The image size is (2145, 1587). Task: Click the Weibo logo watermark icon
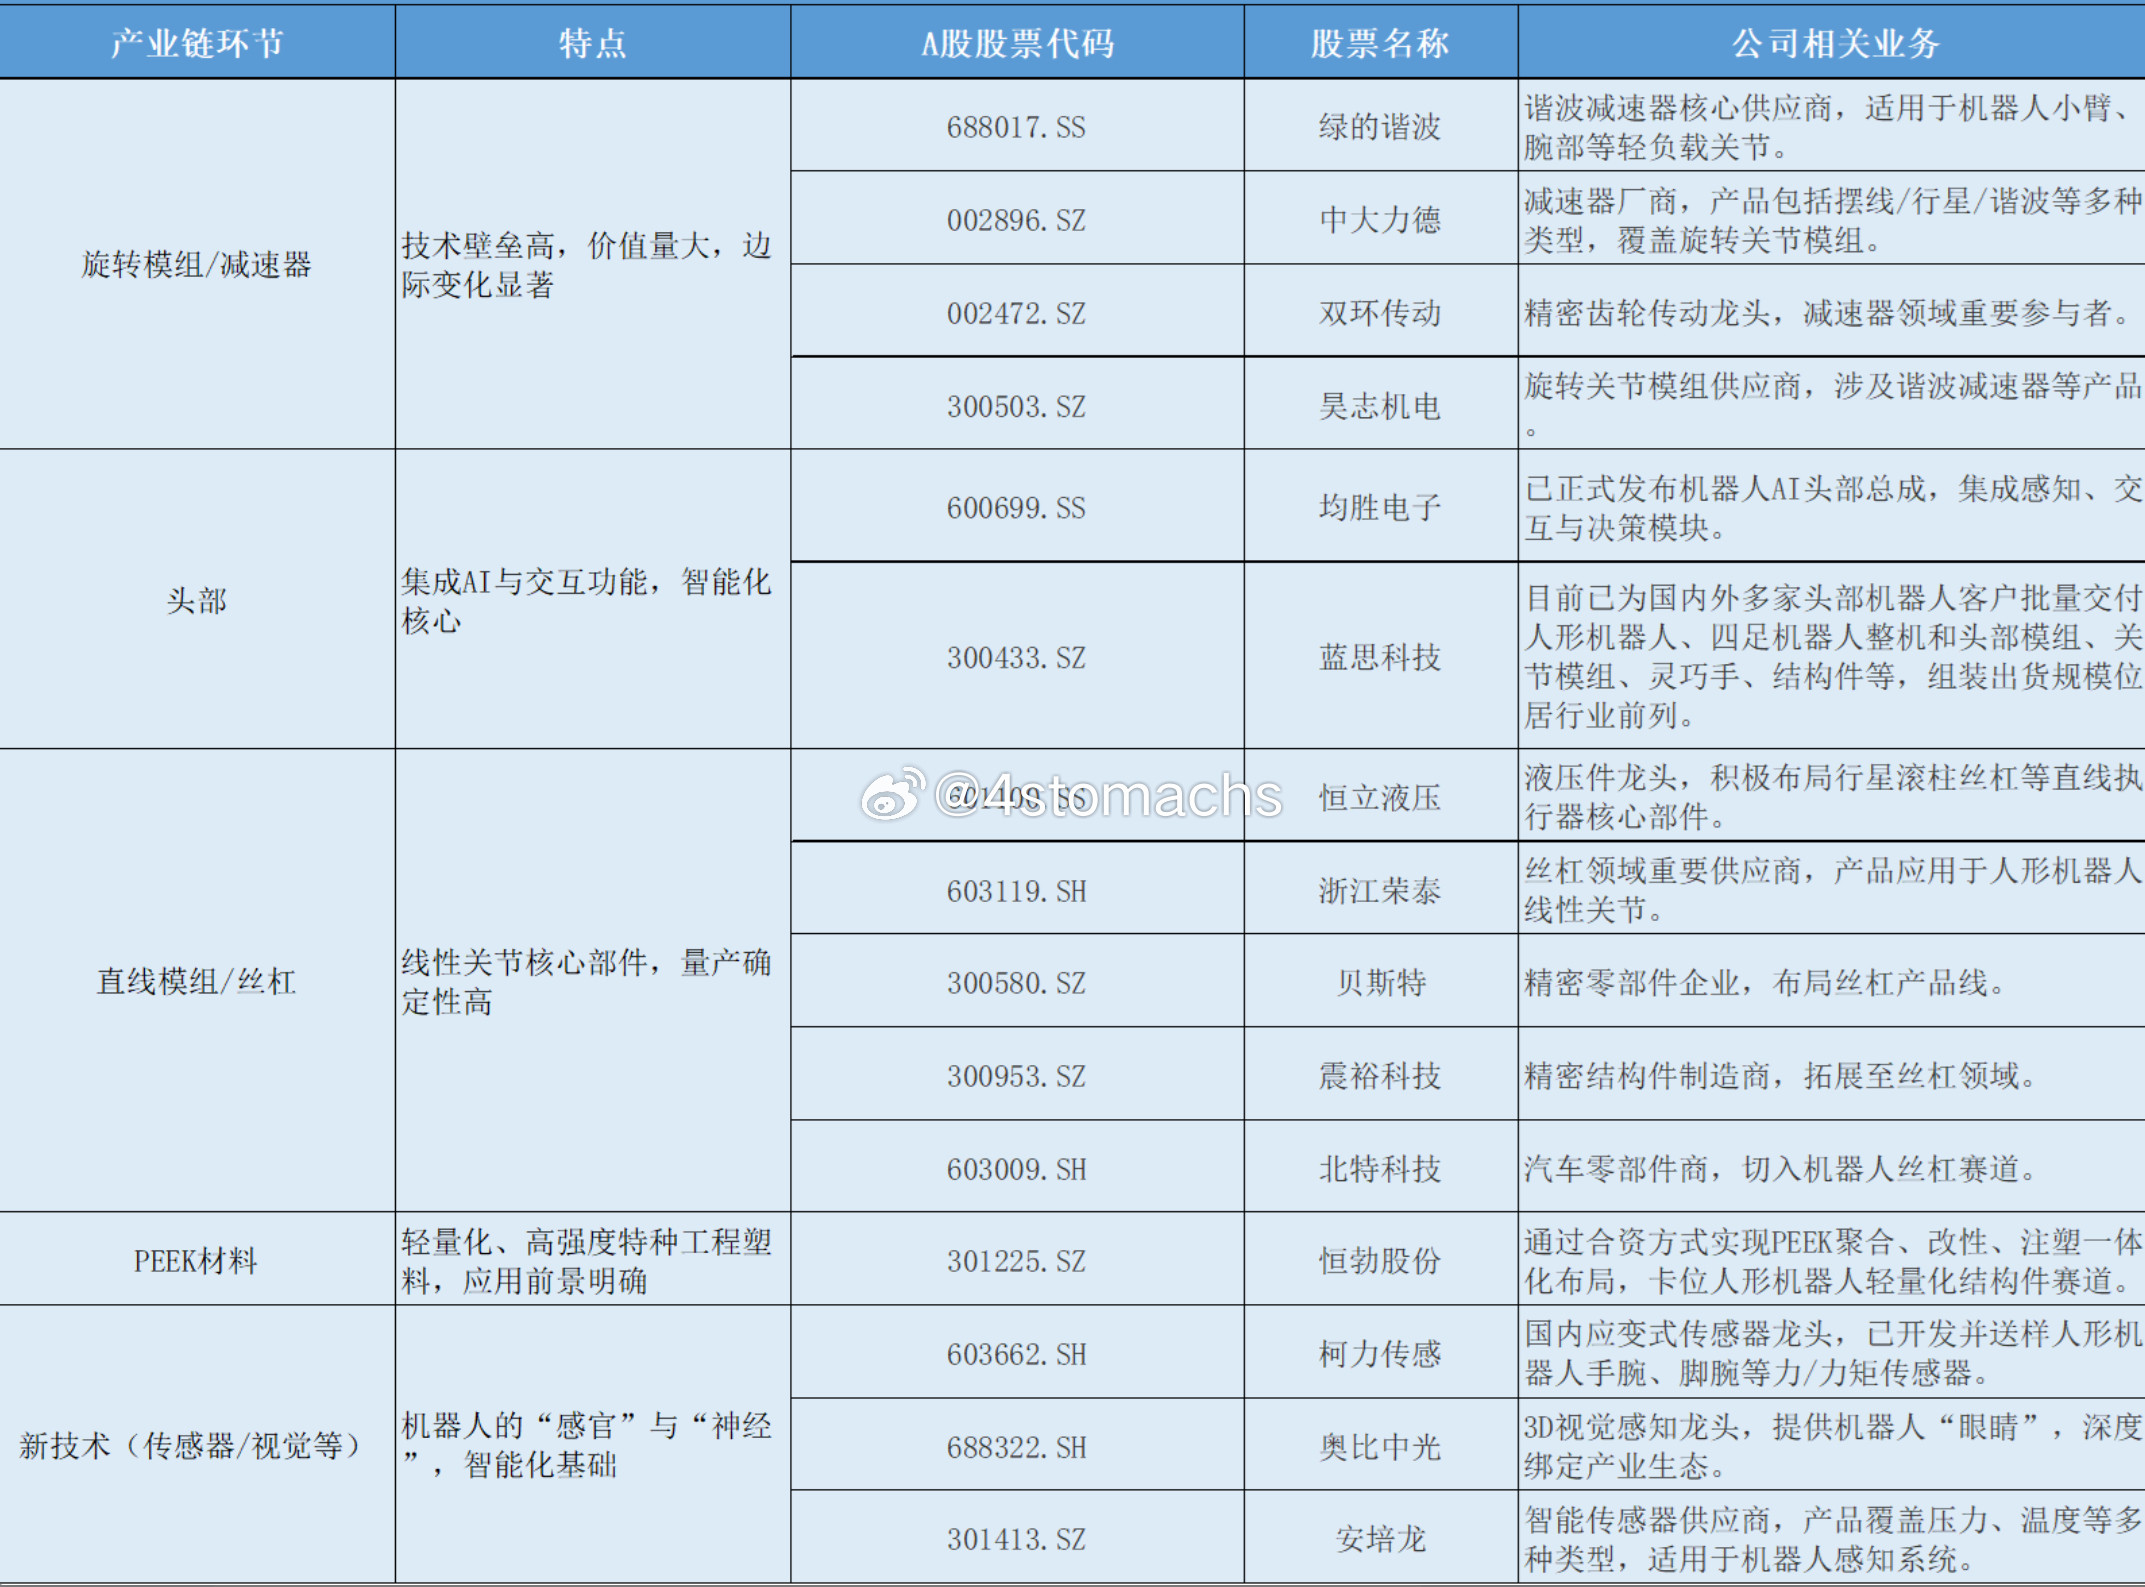(x=892, y=795)
